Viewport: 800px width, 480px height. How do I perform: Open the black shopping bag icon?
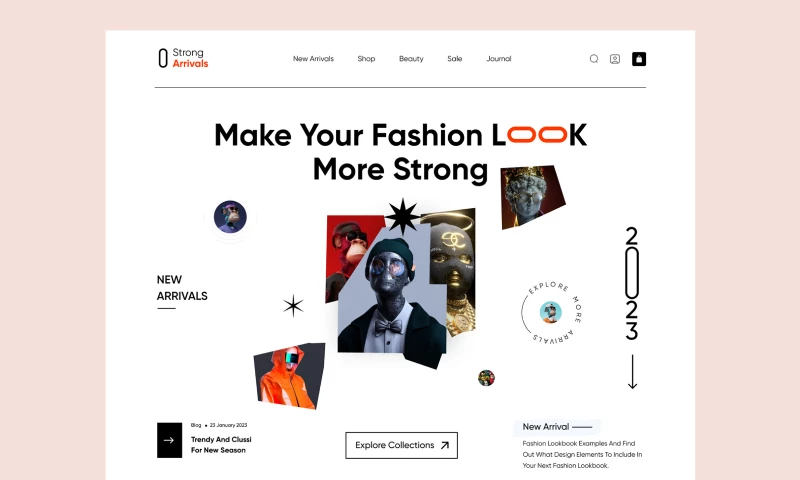639,59
